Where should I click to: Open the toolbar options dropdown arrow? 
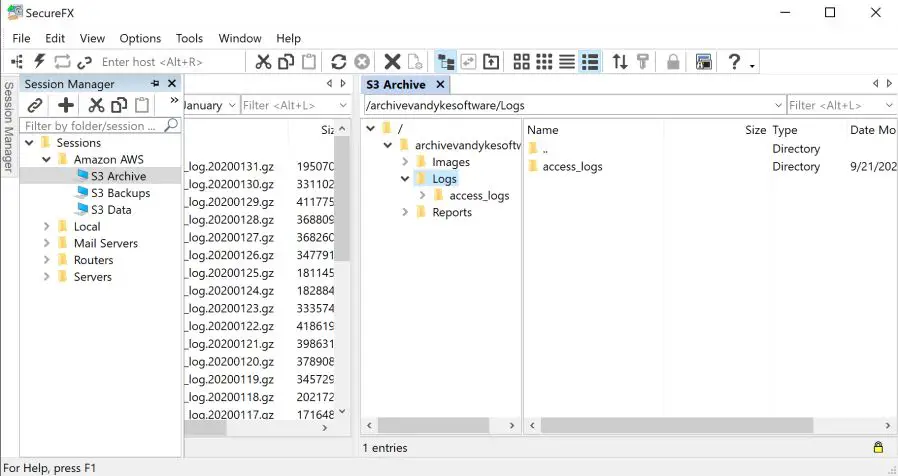pyautogui.click(x=753, y=65)
